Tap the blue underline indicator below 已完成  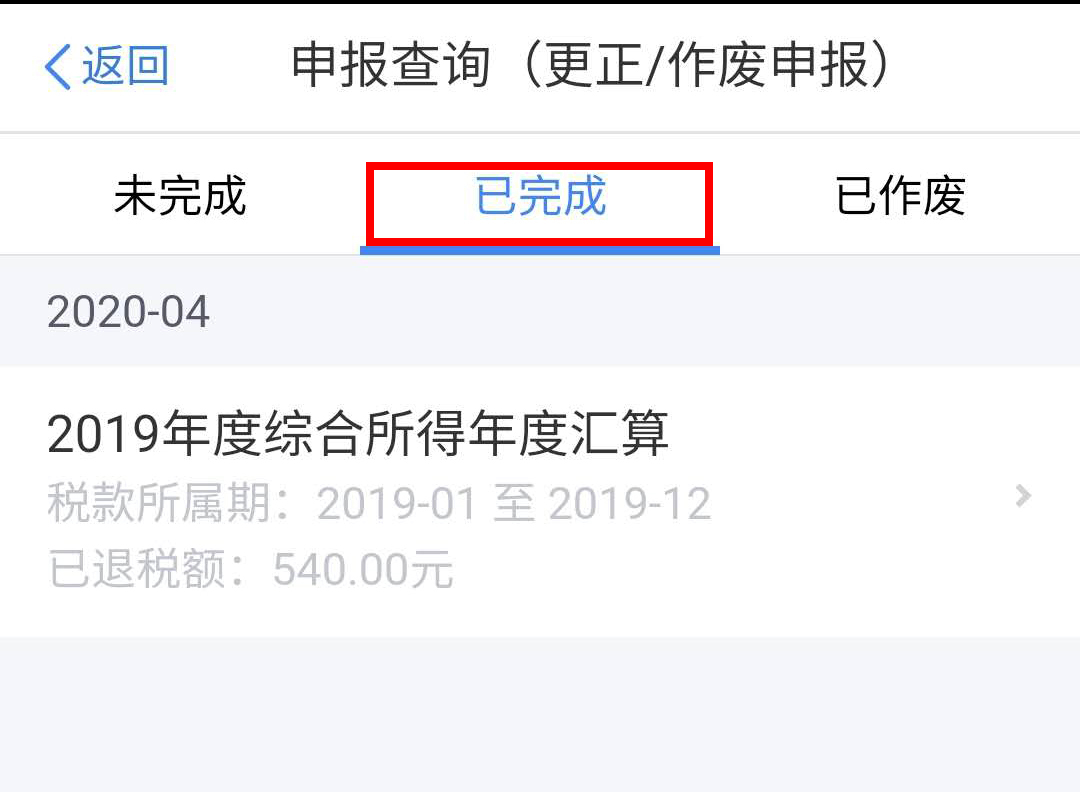[540, 251]
